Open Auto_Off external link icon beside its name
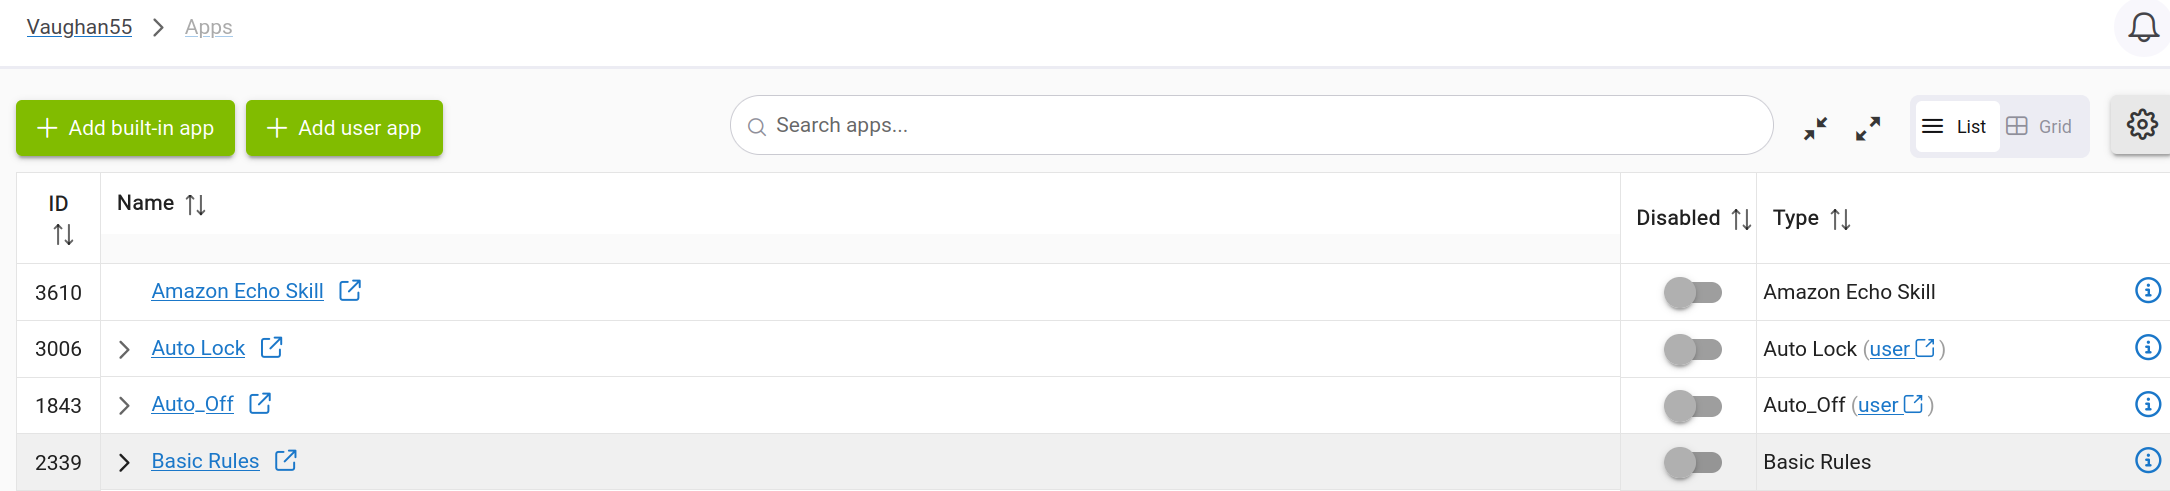This screenshot has height=491, width=2170. click(x=260, y=403)
